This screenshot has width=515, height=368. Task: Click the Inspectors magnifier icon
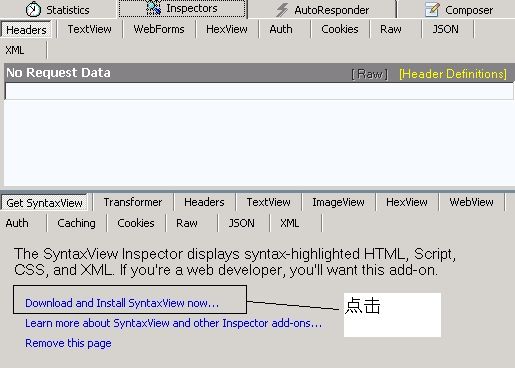(154, 8)
